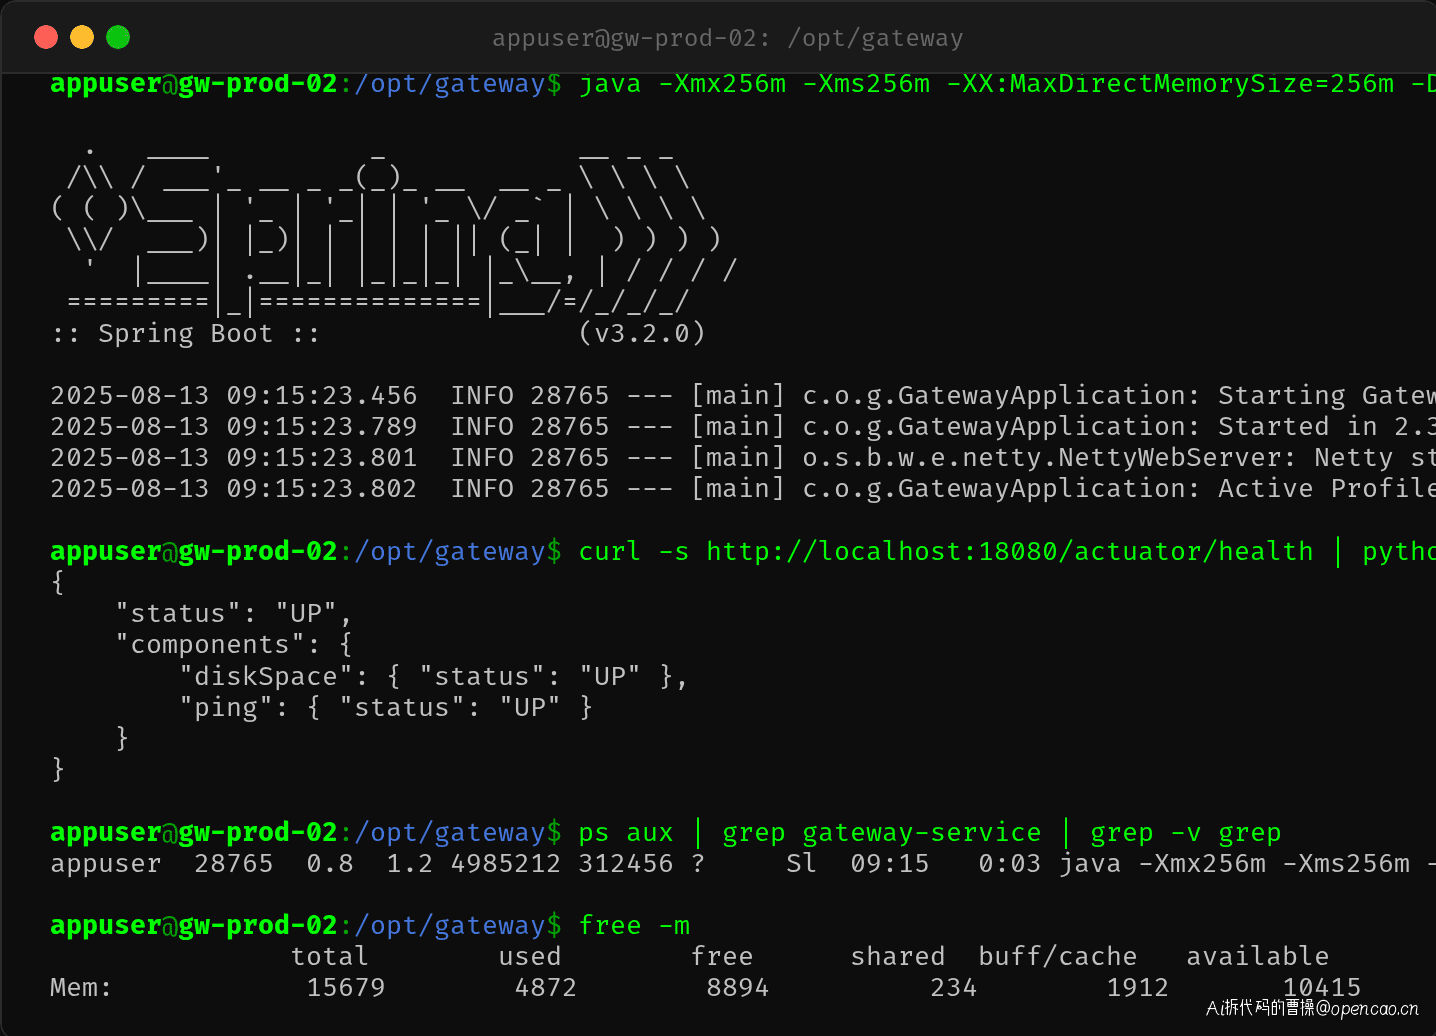Click -XX:MaxDirectMemorySize=256m in the java command

tap(1170, 83)
